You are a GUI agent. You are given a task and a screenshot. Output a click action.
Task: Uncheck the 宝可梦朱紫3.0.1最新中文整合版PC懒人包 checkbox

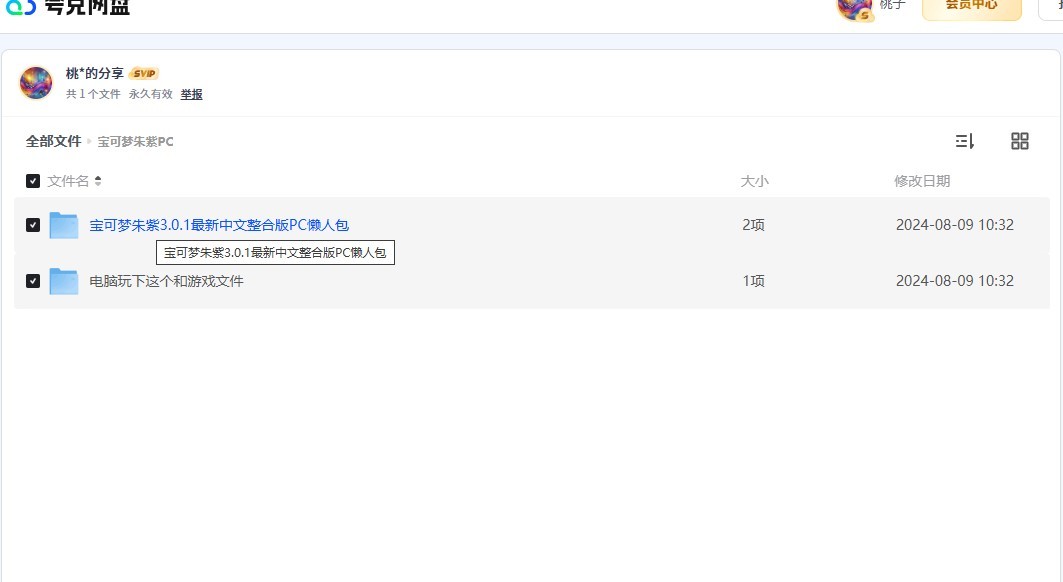33,225
